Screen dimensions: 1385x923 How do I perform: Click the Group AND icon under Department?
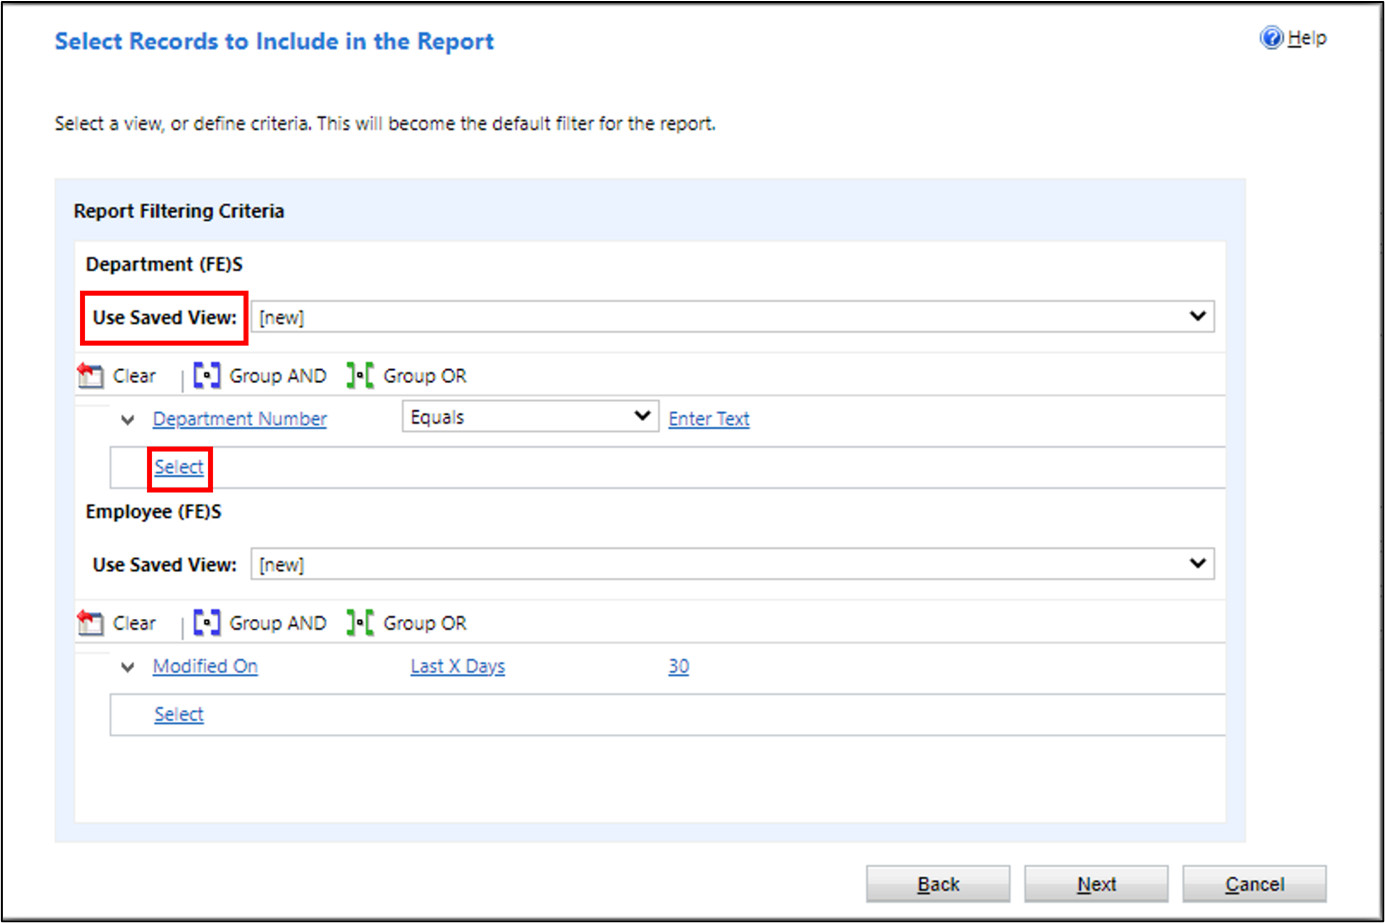207,376
